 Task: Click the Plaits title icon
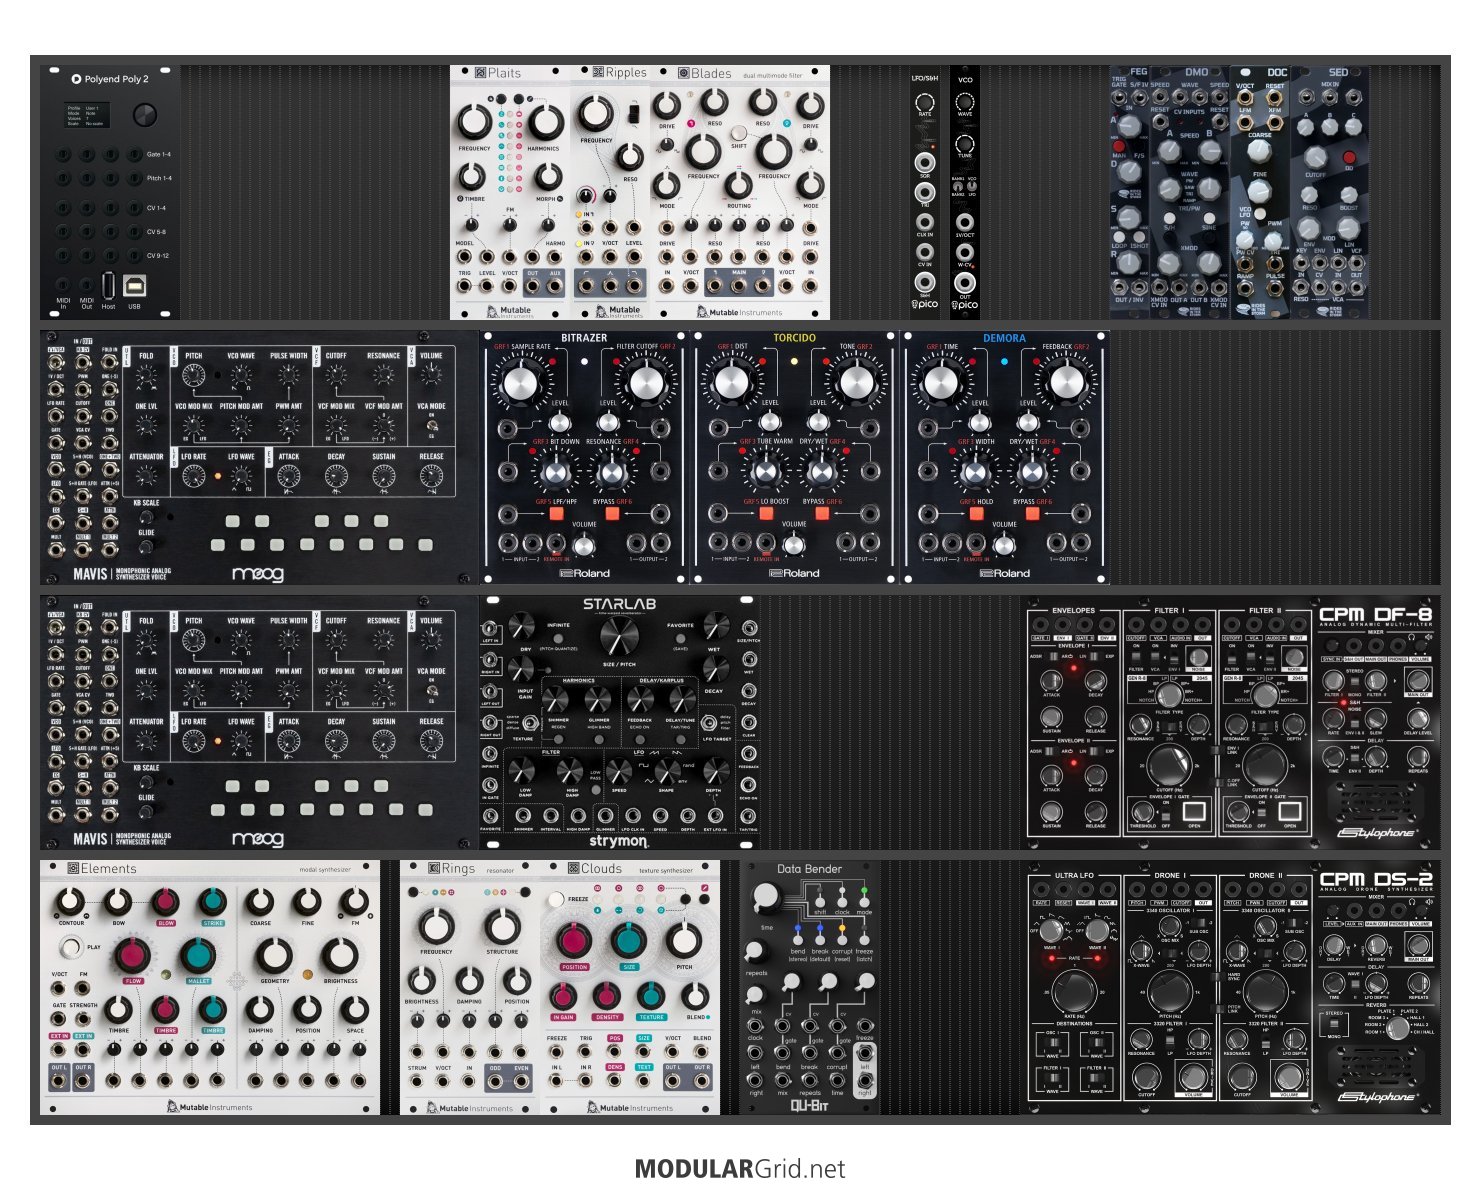482,73
